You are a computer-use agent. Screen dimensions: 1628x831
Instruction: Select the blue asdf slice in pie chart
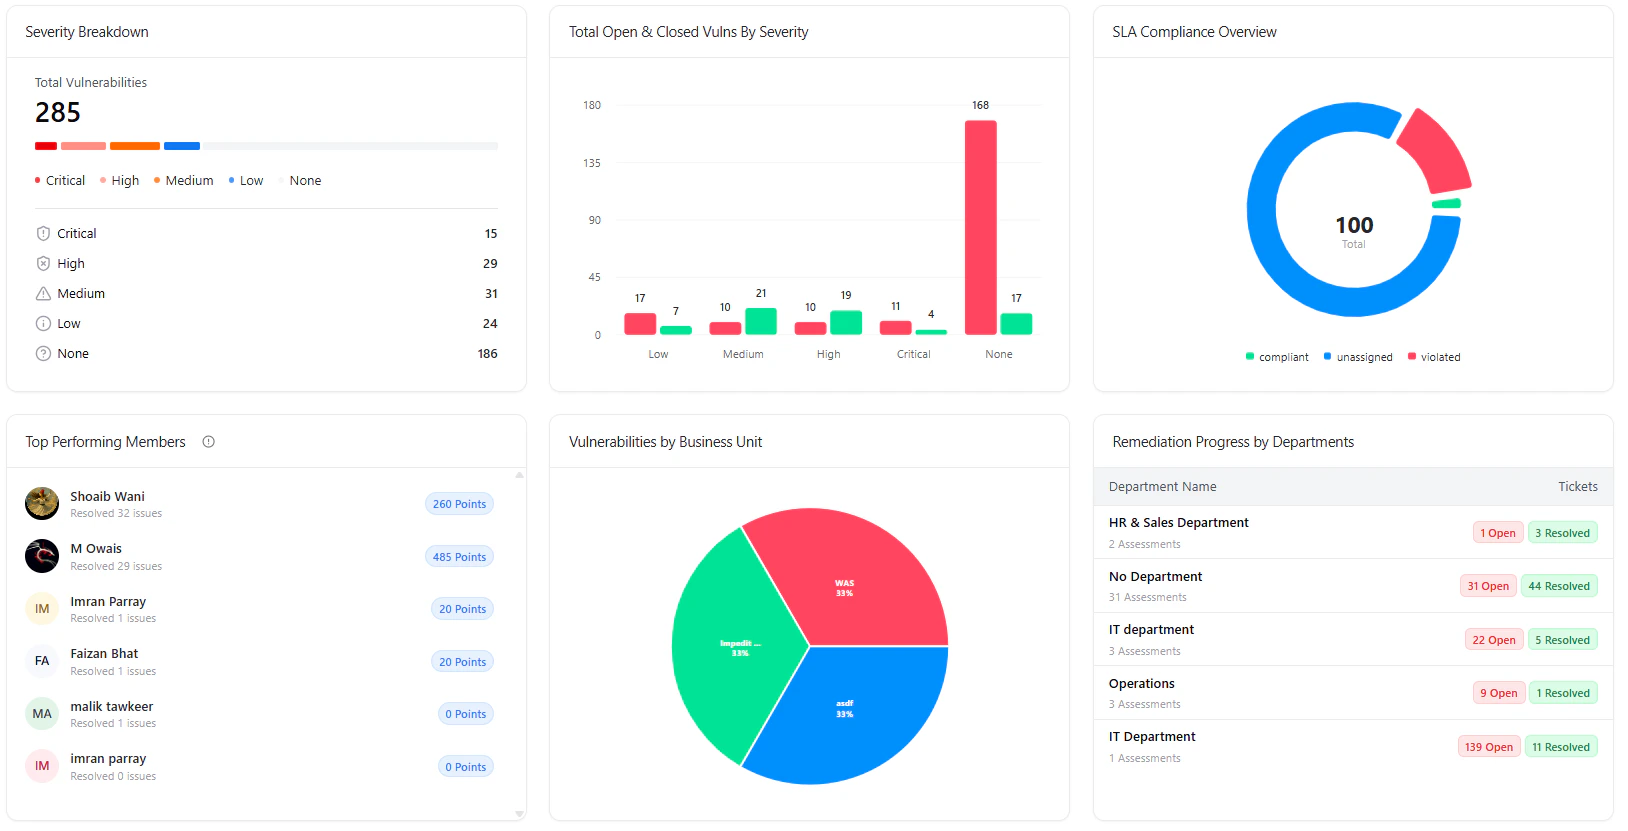point(845,715)
